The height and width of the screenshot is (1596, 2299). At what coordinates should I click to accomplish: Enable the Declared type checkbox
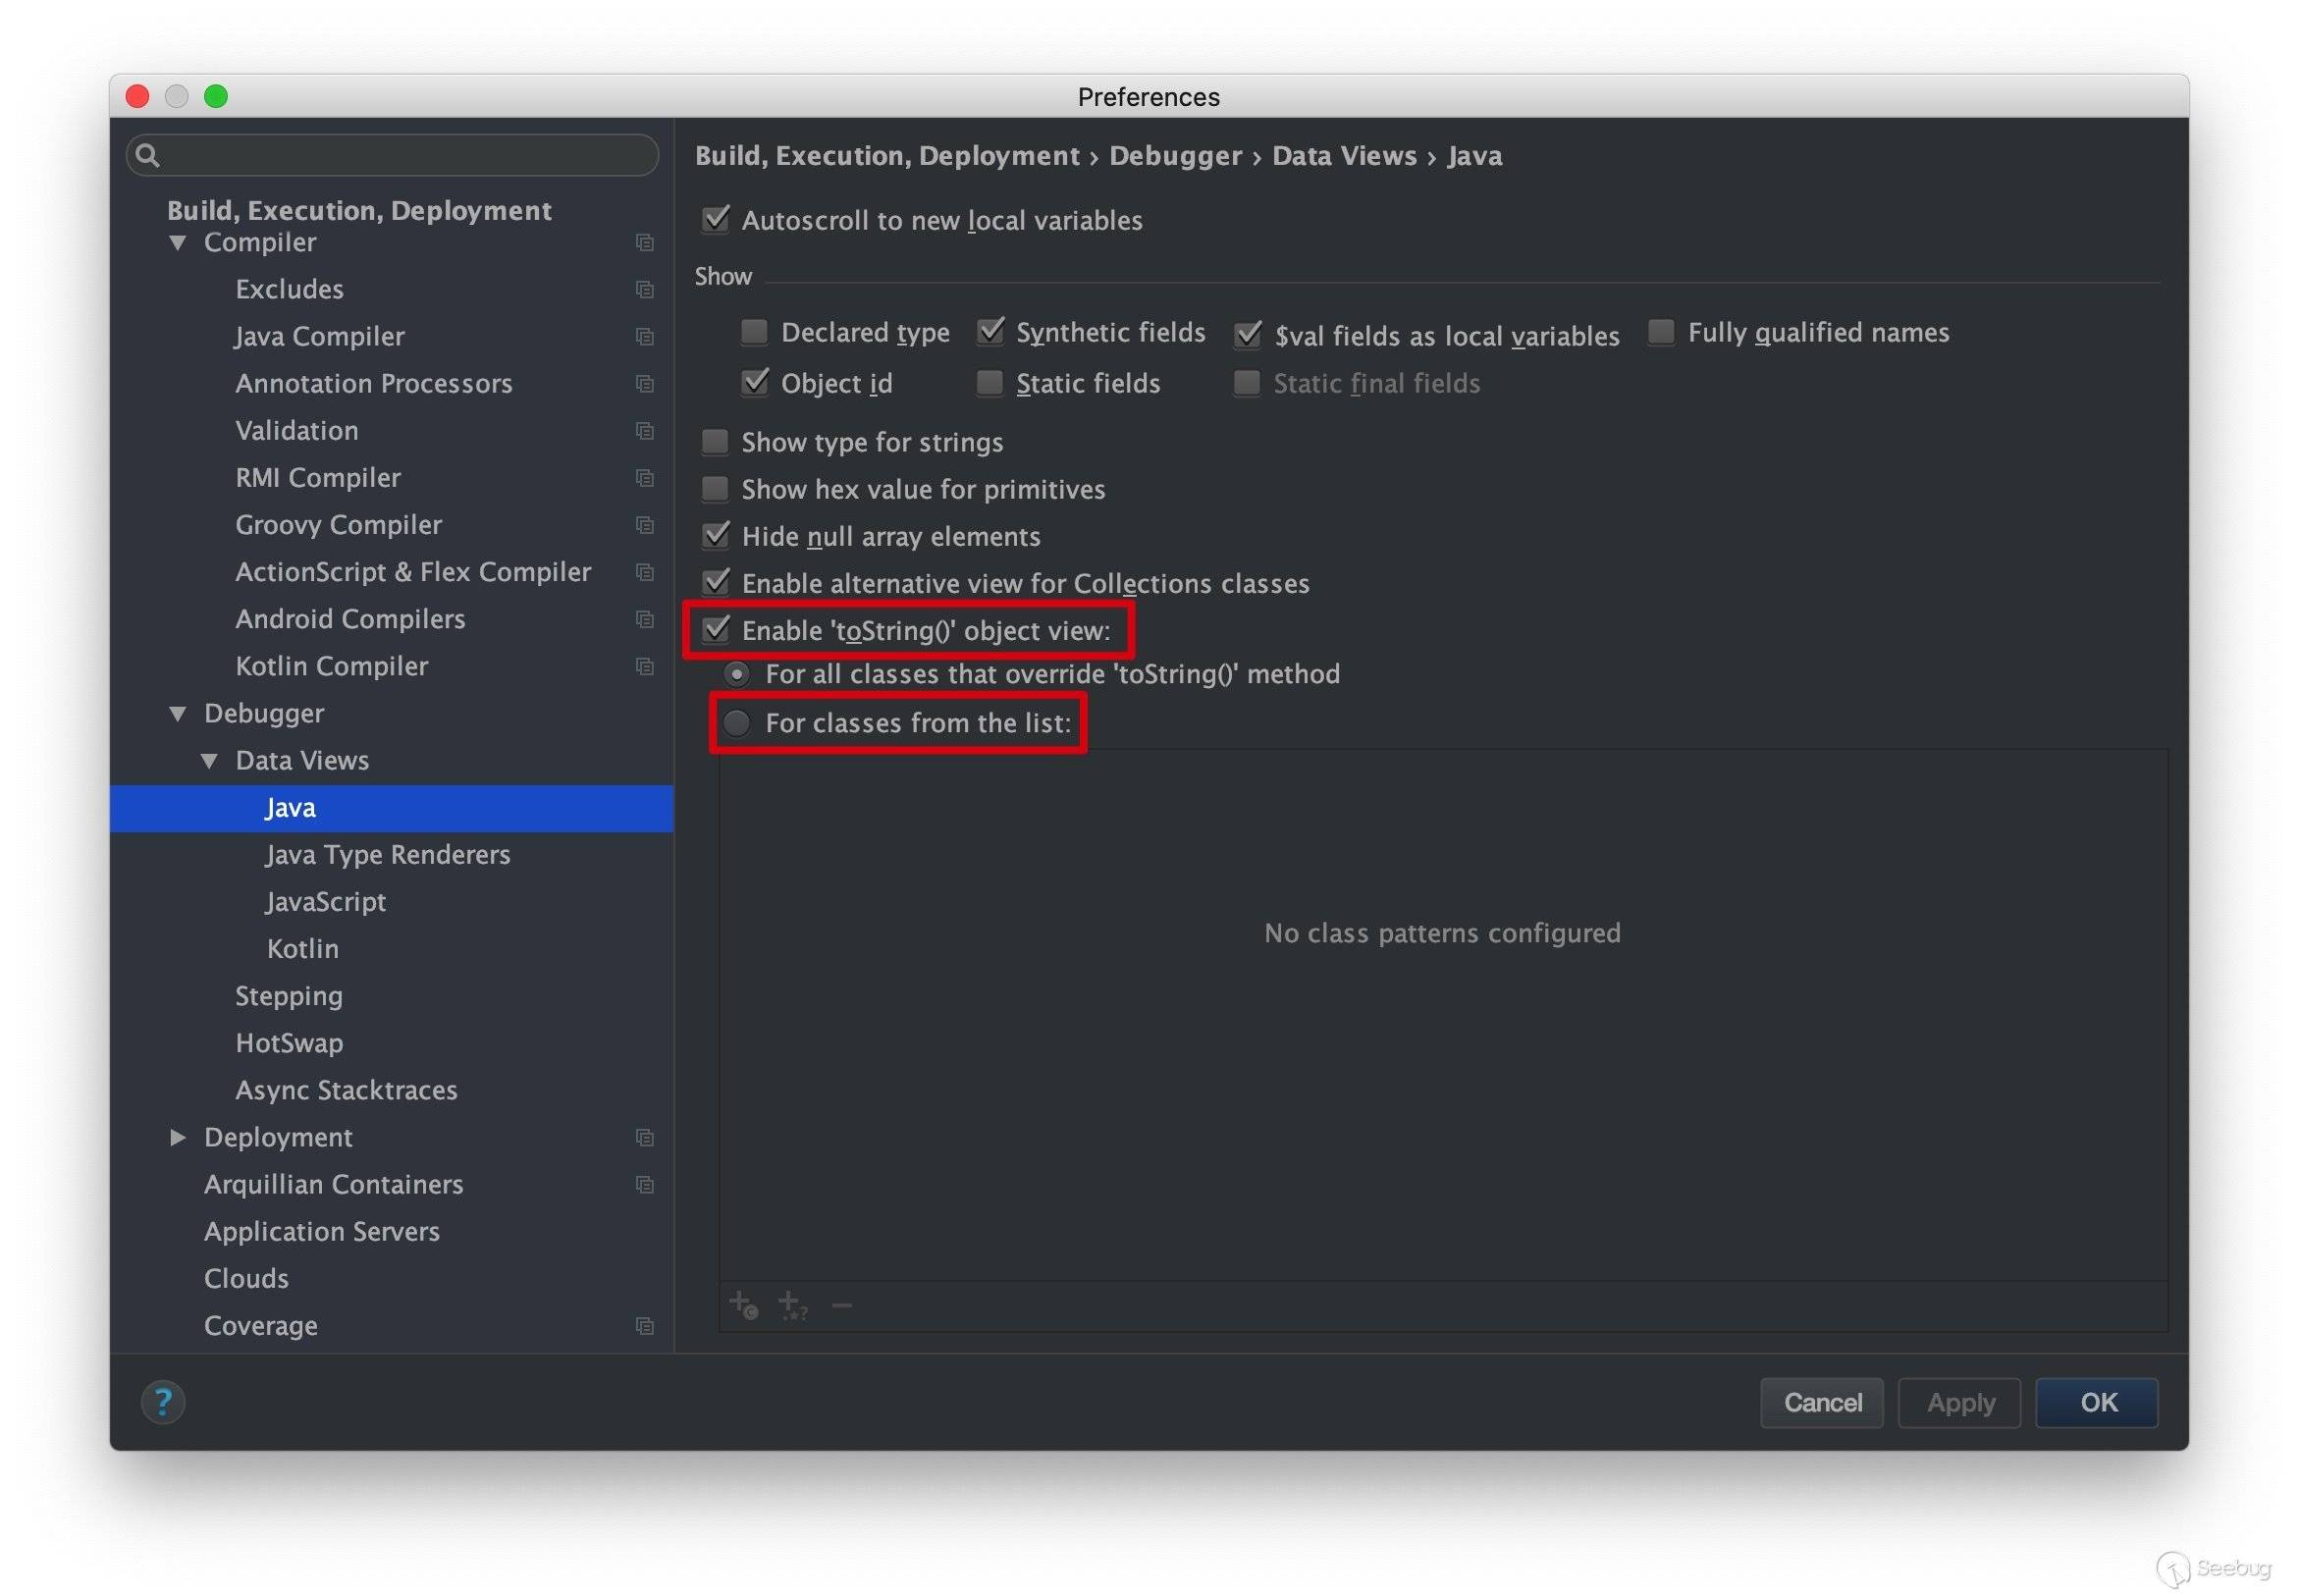pyautogui.click(x=754, y=331)
